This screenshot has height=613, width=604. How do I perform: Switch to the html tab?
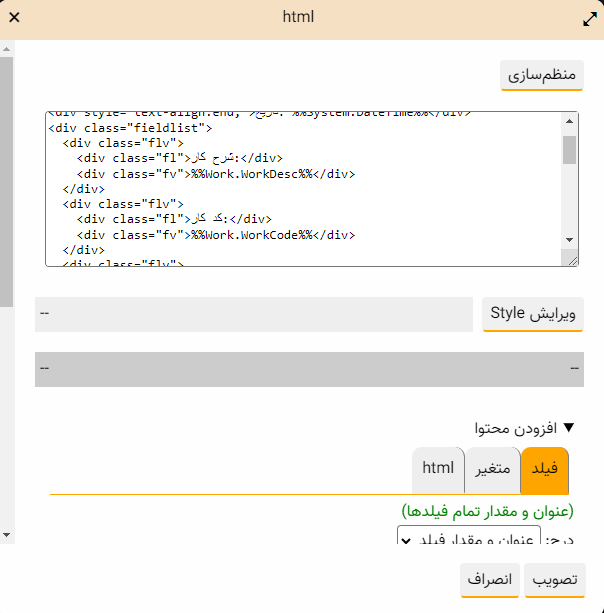(x=438, y=469)
